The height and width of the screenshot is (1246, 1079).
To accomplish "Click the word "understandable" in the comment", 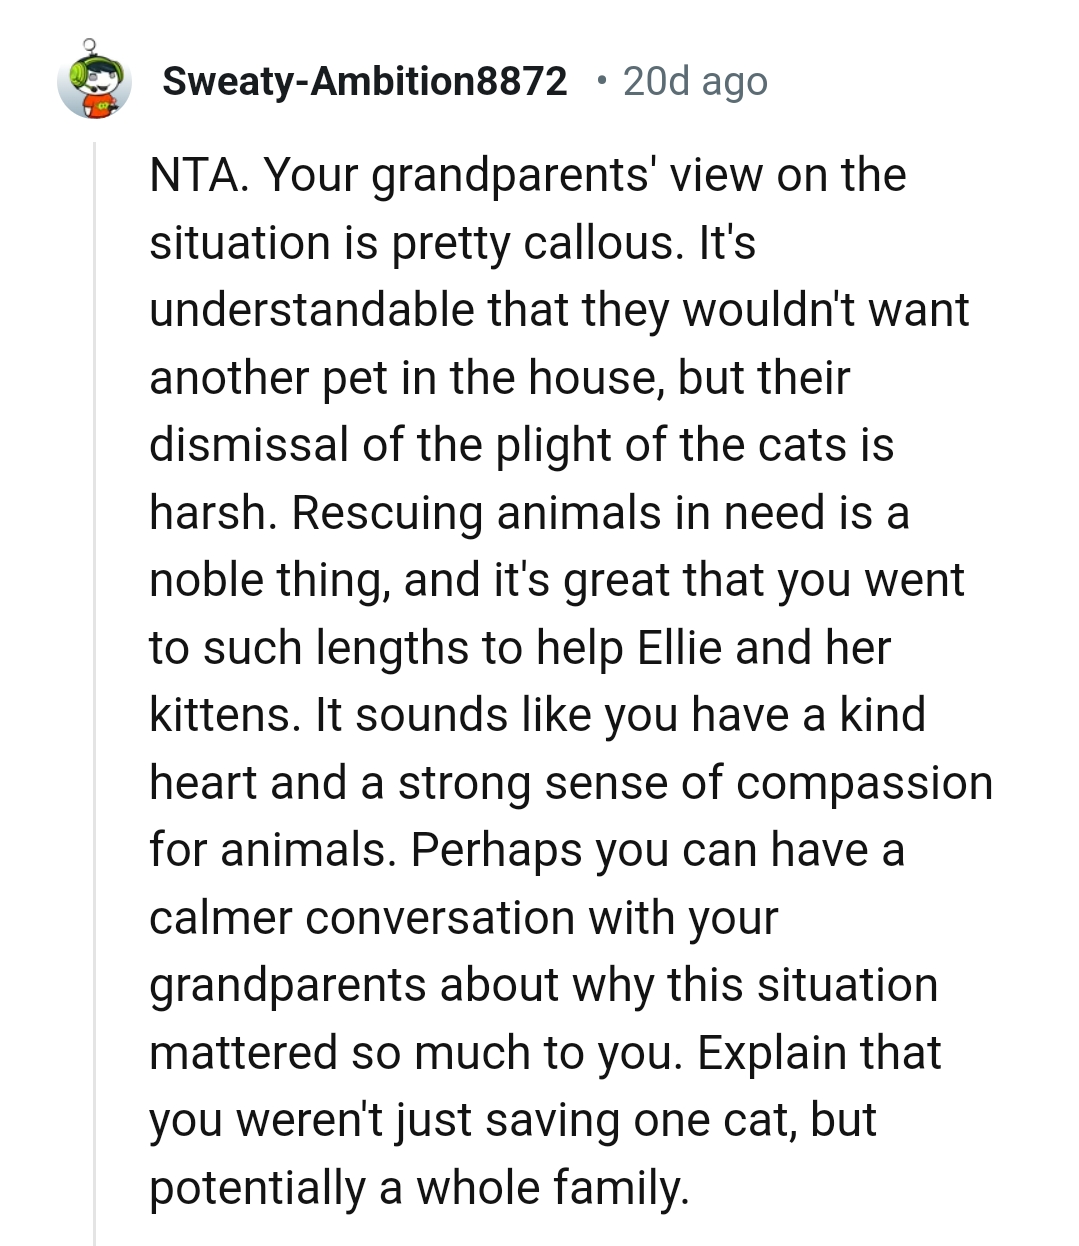I will (310, 310).
